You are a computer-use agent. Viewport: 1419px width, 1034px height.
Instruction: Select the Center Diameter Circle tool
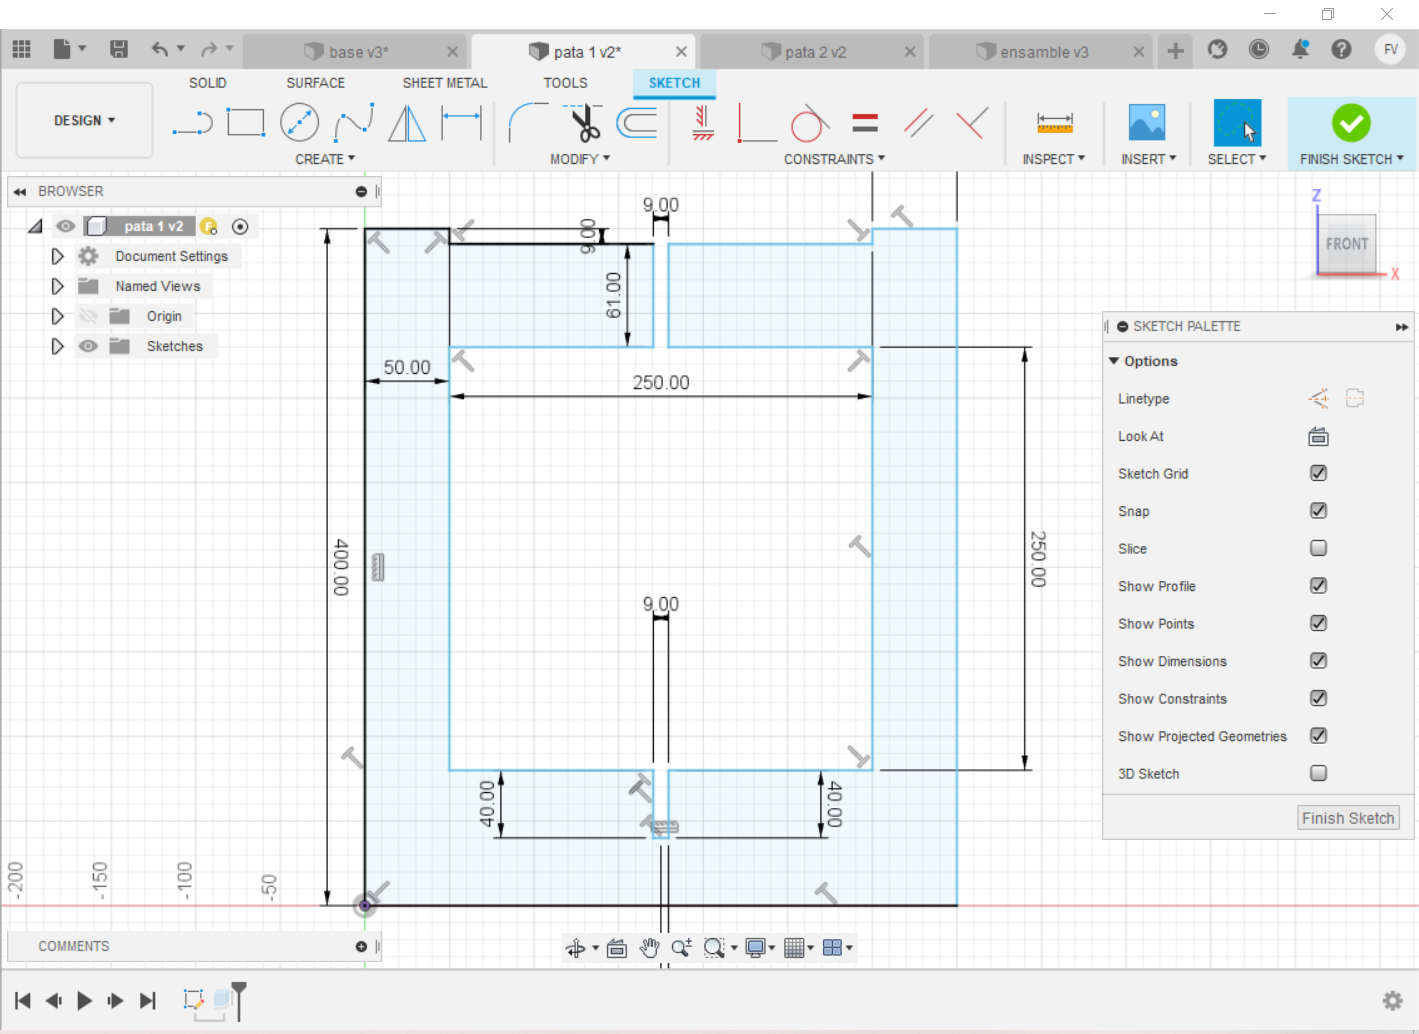click(x=299, y=123)
